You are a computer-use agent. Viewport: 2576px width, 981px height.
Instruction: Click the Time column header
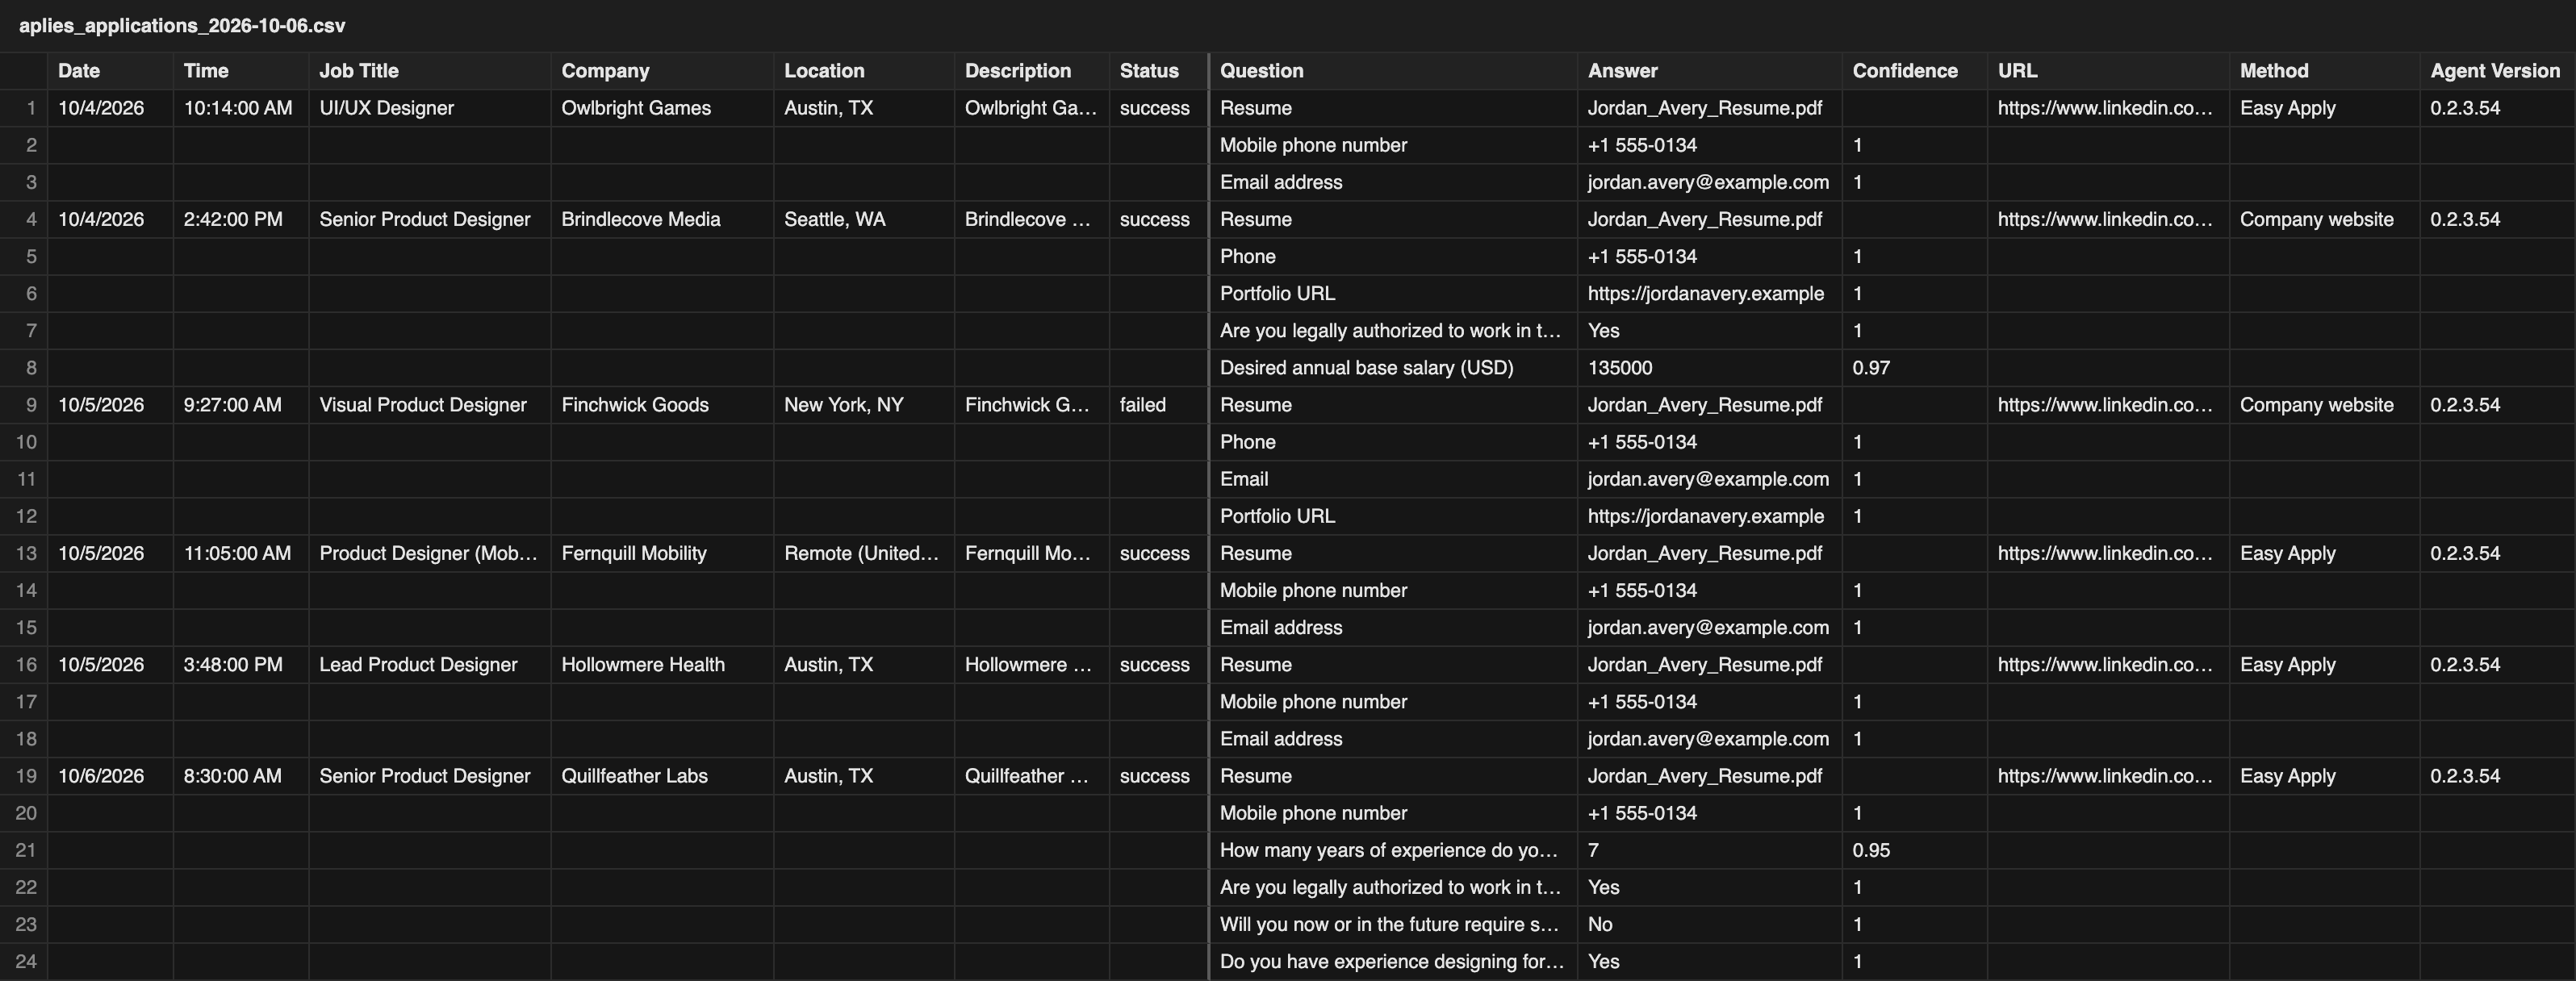coord(241,71)
